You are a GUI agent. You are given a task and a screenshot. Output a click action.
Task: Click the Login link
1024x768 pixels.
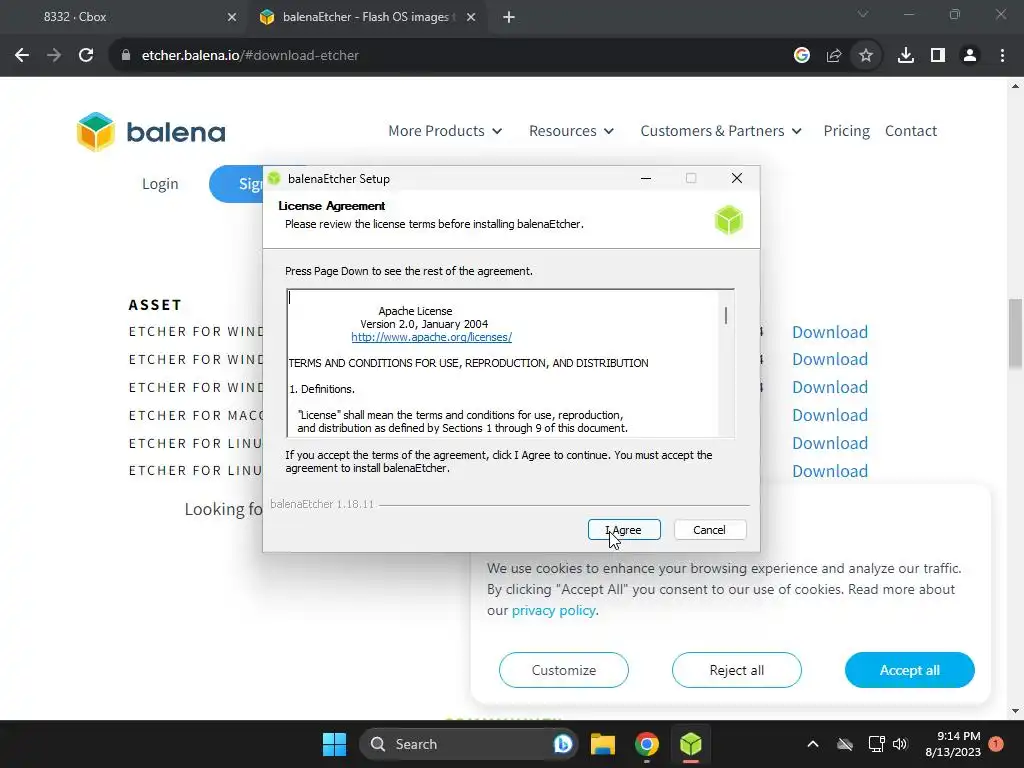click(x=160, y=184)
